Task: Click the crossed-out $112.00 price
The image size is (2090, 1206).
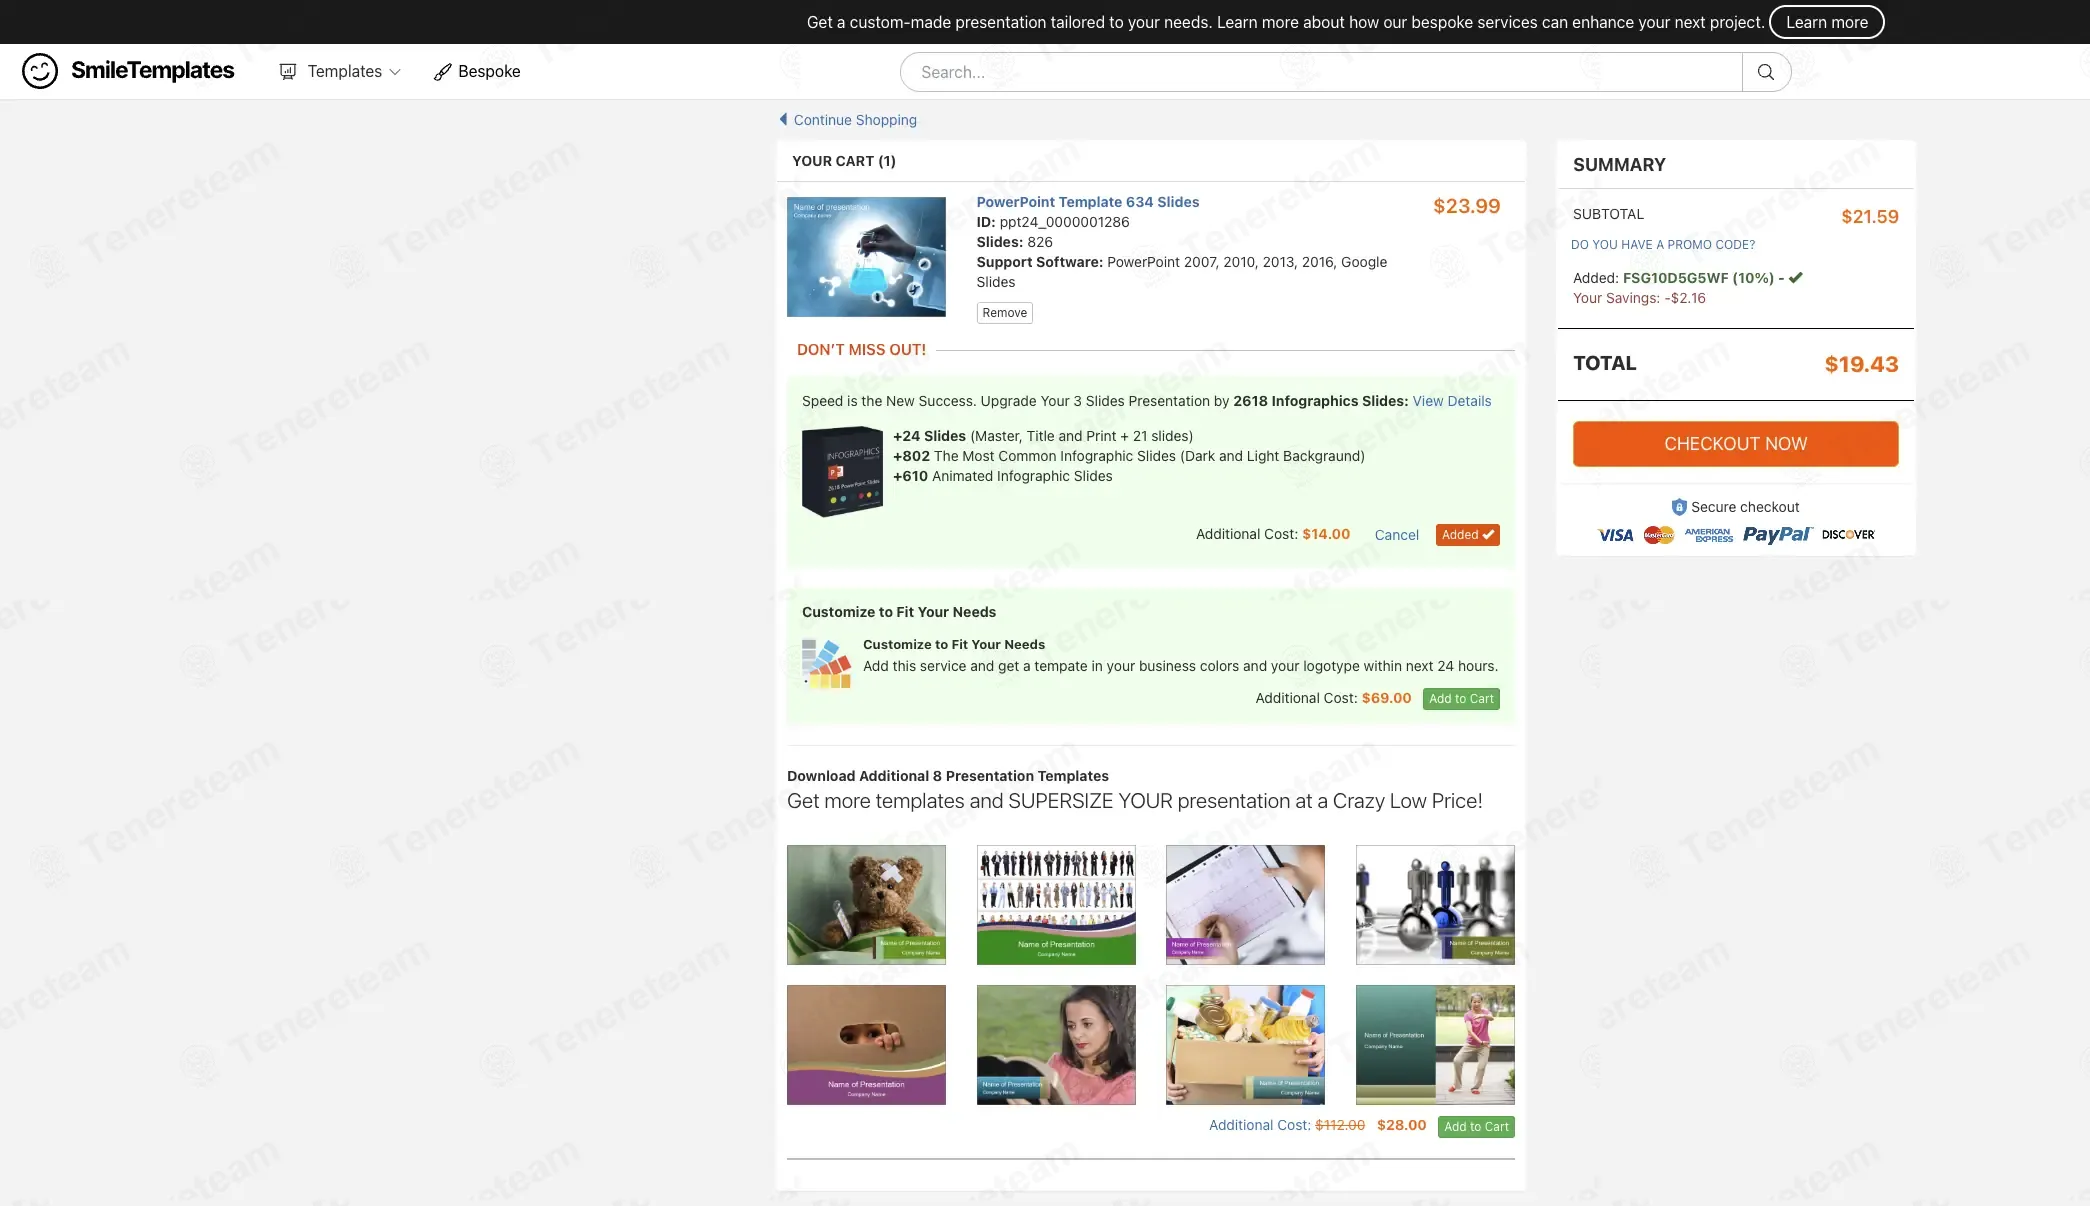Action: point(1340,1125)
